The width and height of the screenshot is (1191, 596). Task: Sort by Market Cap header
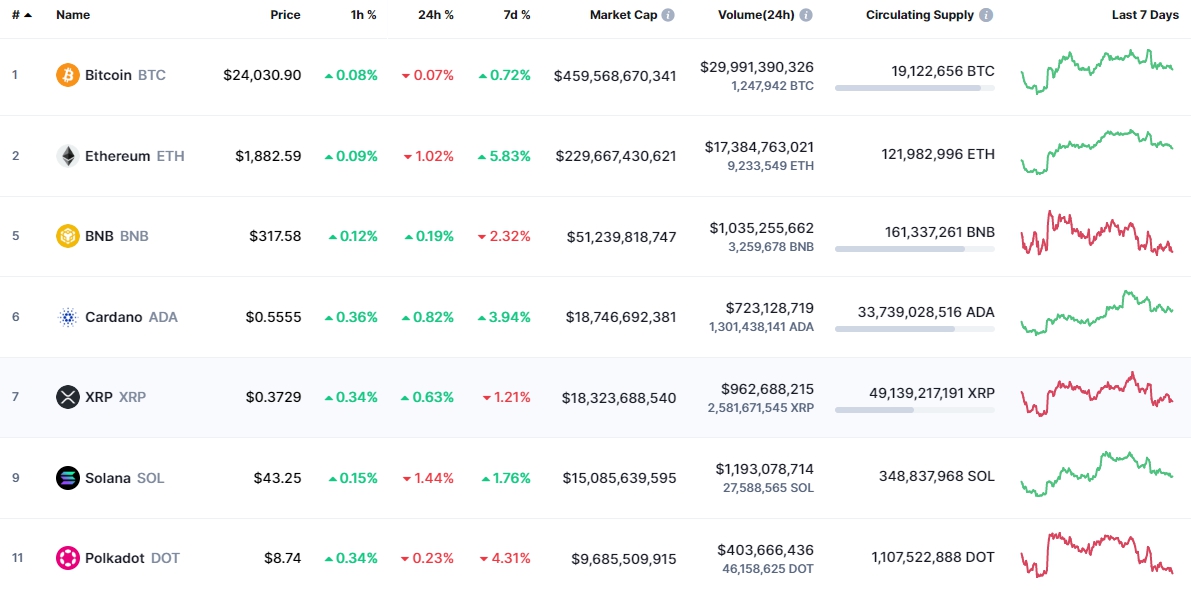pyautogui.click(x=624, y=15)
